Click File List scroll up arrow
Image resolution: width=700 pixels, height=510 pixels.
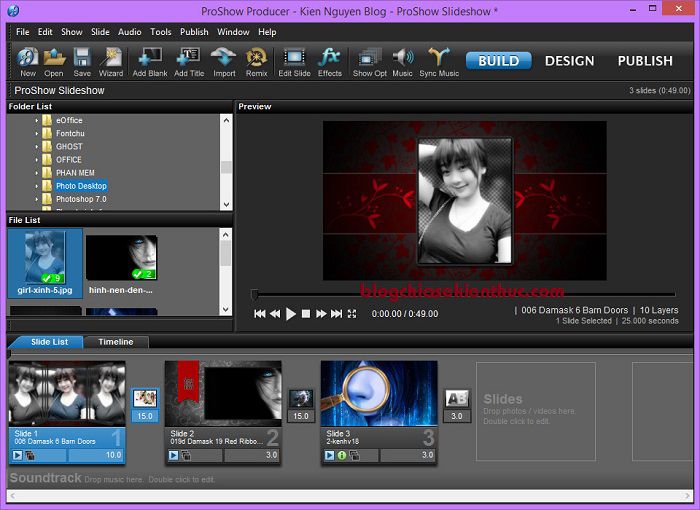(x=226, y=234)
